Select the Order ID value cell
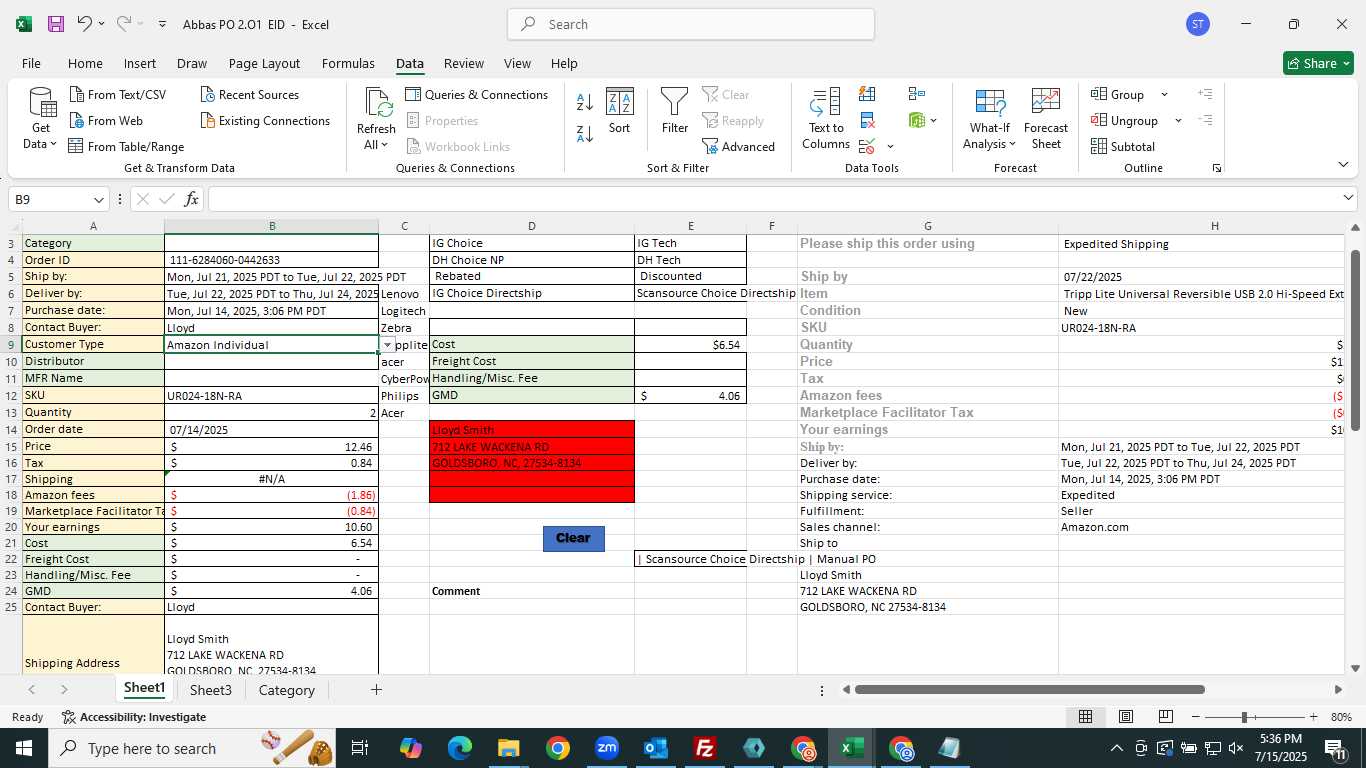This screenshot has width=1366, height=768. click(272, 260)
